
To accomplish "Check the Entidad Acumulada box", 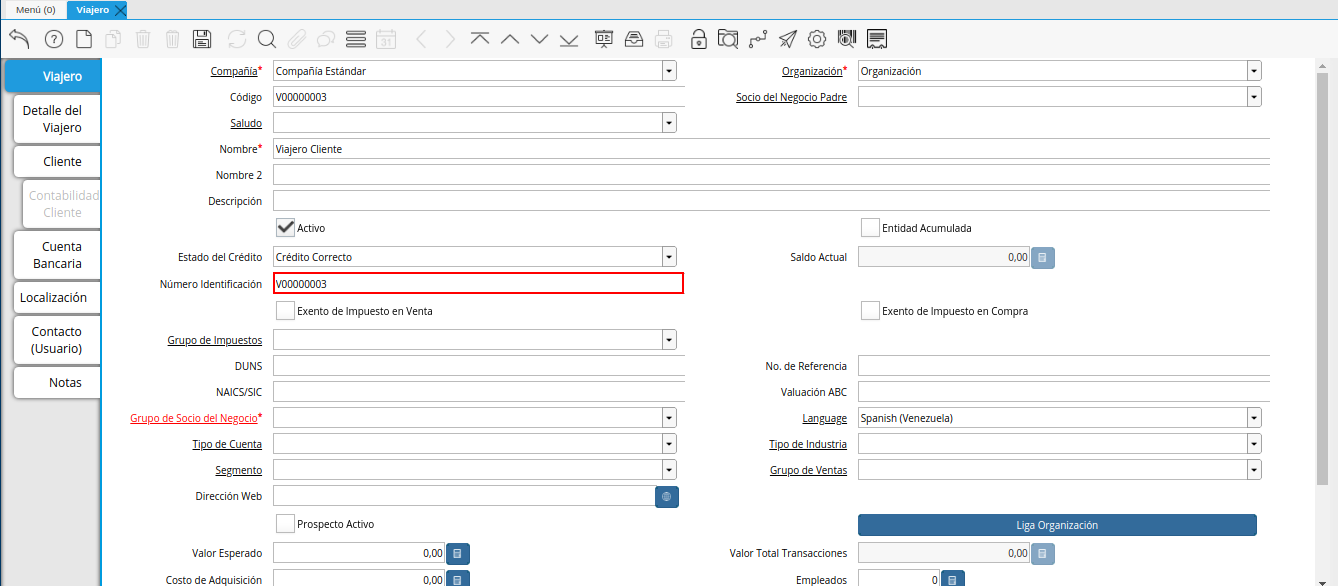I will 870,228.
